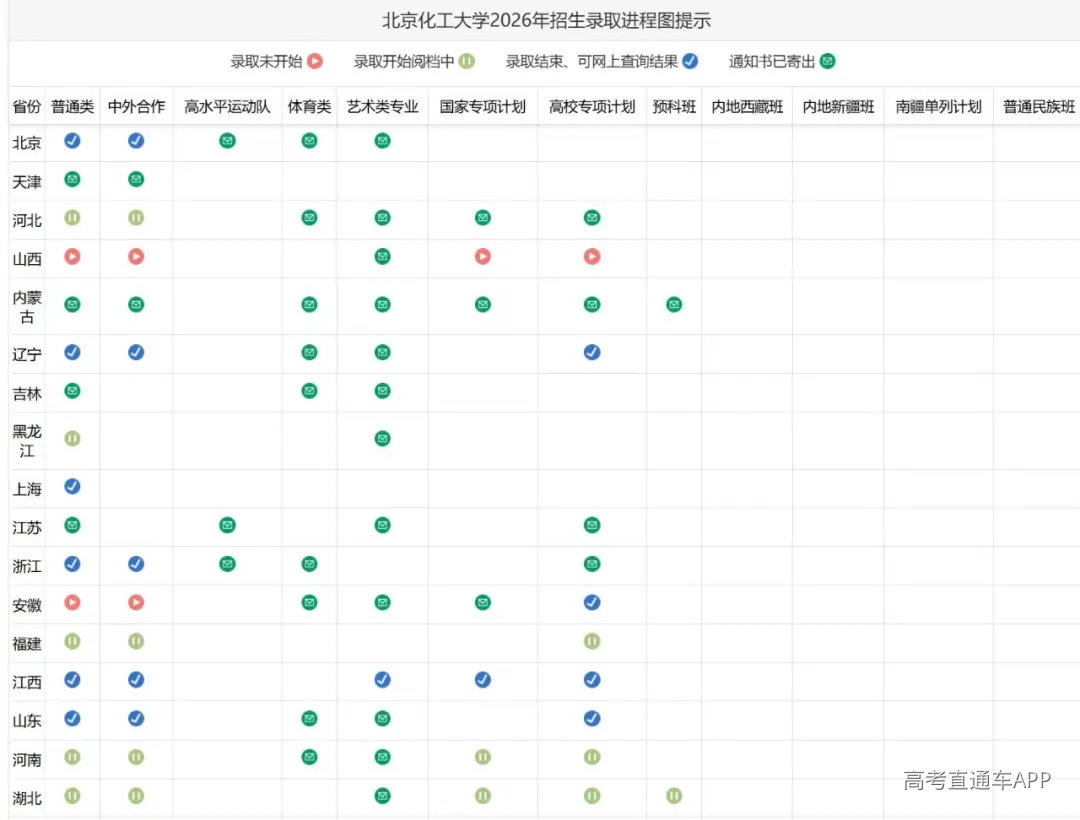
Task: Click 河北 普通类 pause status icon
Action: point(72,218)
